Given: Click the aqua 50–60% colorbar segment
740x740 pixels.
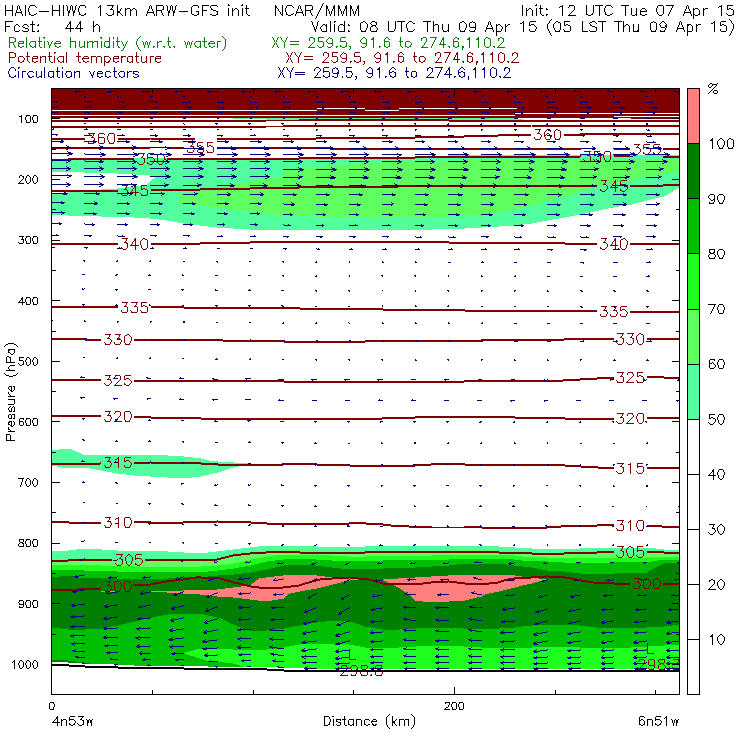Looking at the screenshot, I should click(x=693, y=392).
